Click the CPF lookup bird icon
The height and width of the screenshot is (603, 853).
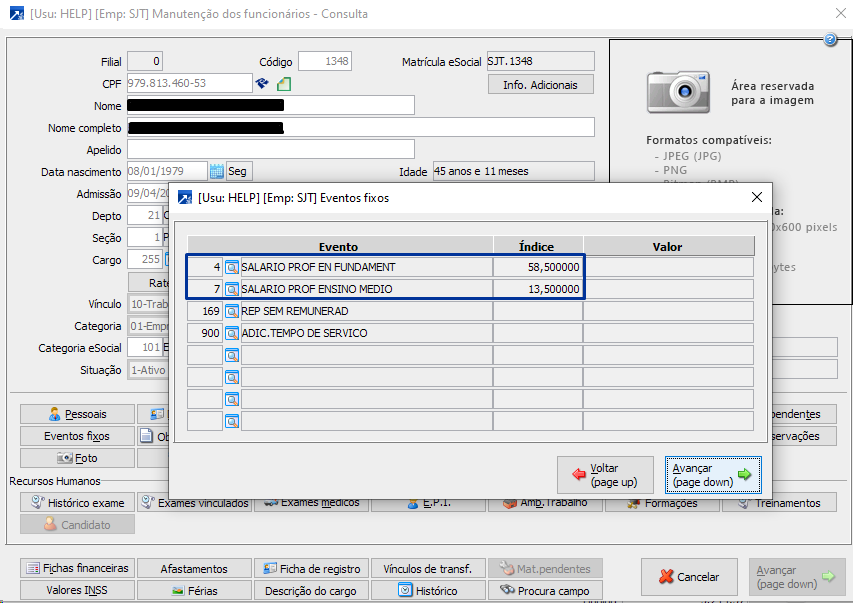(x=262, y=83)
